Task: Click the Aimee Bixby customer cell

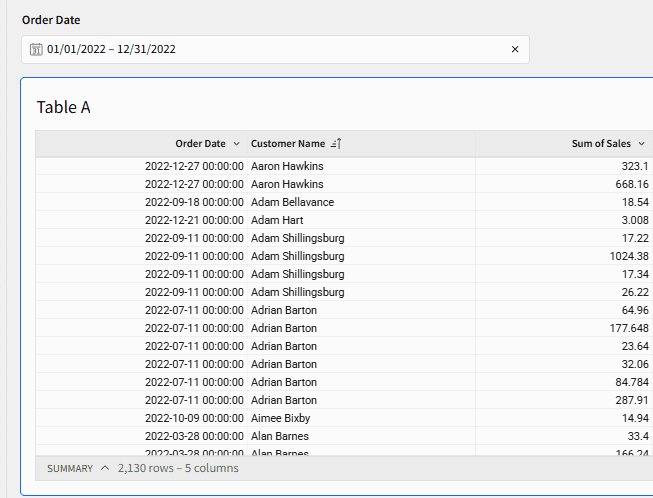Action: click(x=280, y=418)
